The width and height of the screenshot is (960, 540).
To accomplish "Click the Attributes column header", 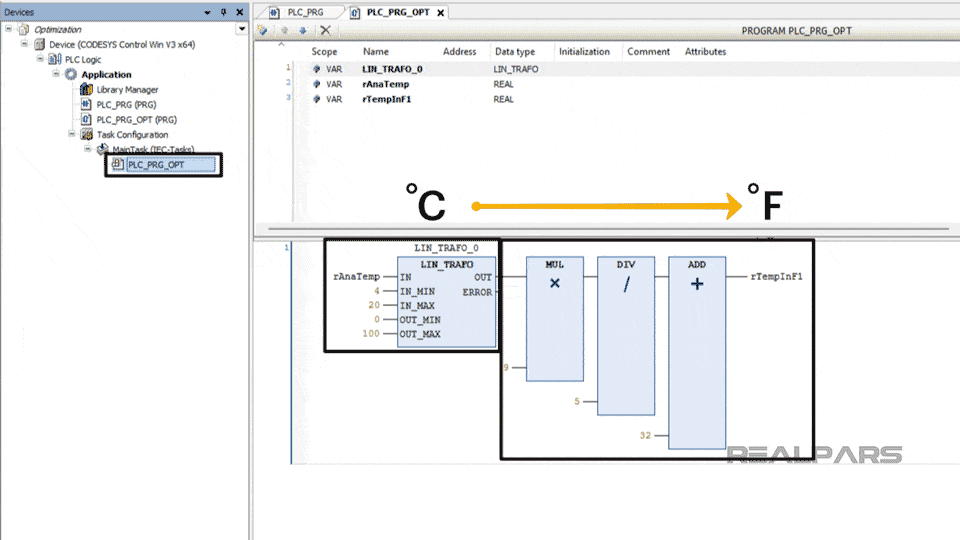I will coord(705,51).
